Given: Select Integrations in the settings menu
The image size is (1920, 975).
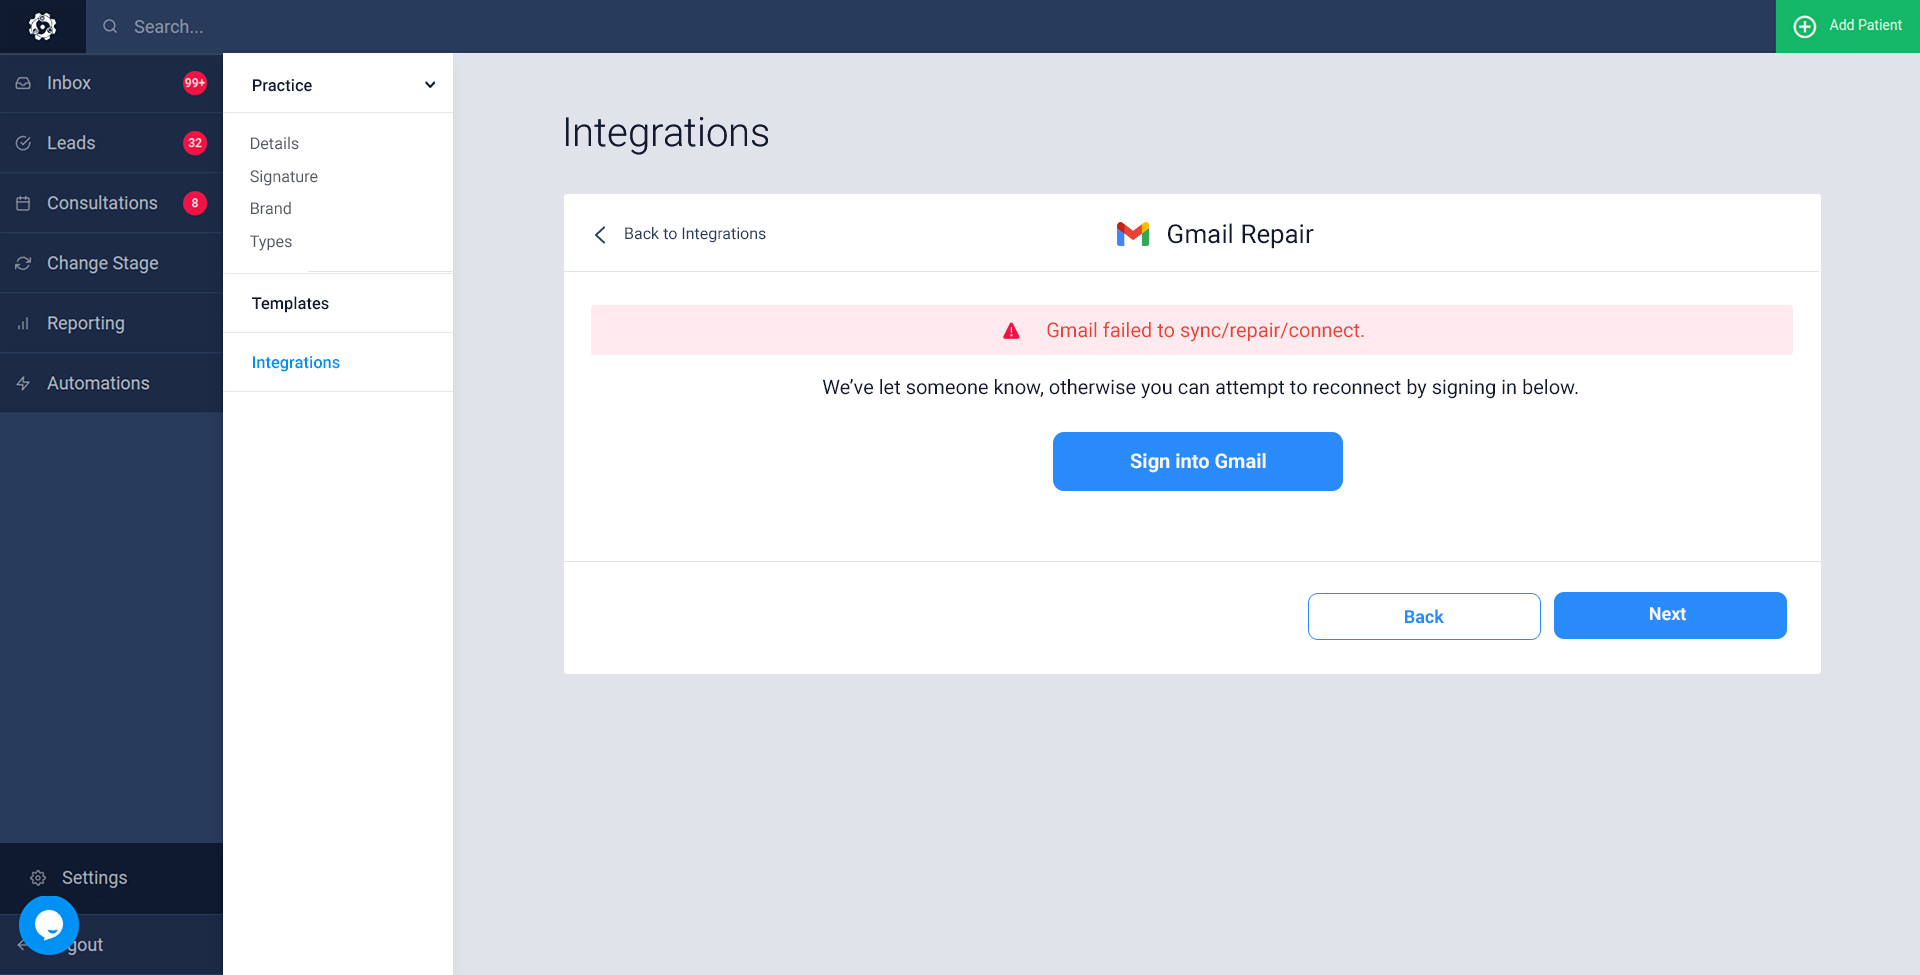Looking at the screenshot, I should click(295, 362).
